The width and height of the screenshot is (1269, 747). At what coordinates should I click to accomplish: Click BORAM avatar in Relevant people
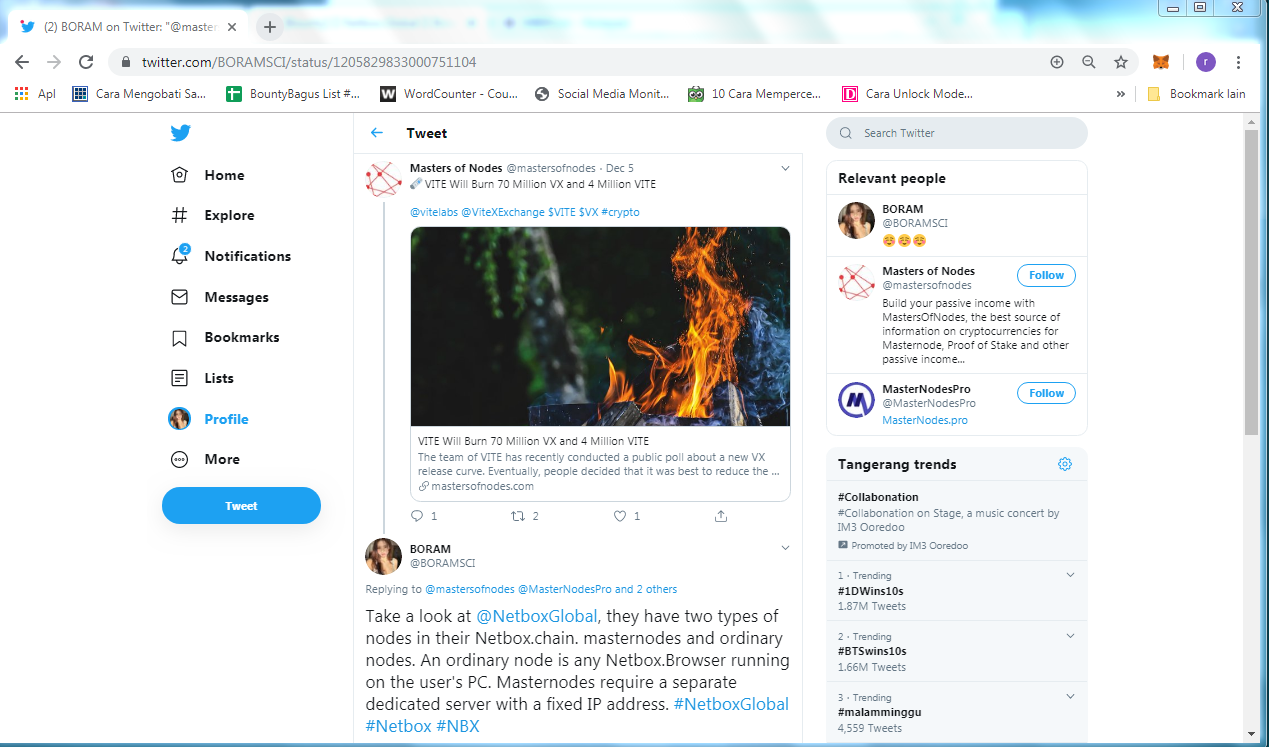pos(856,220)
